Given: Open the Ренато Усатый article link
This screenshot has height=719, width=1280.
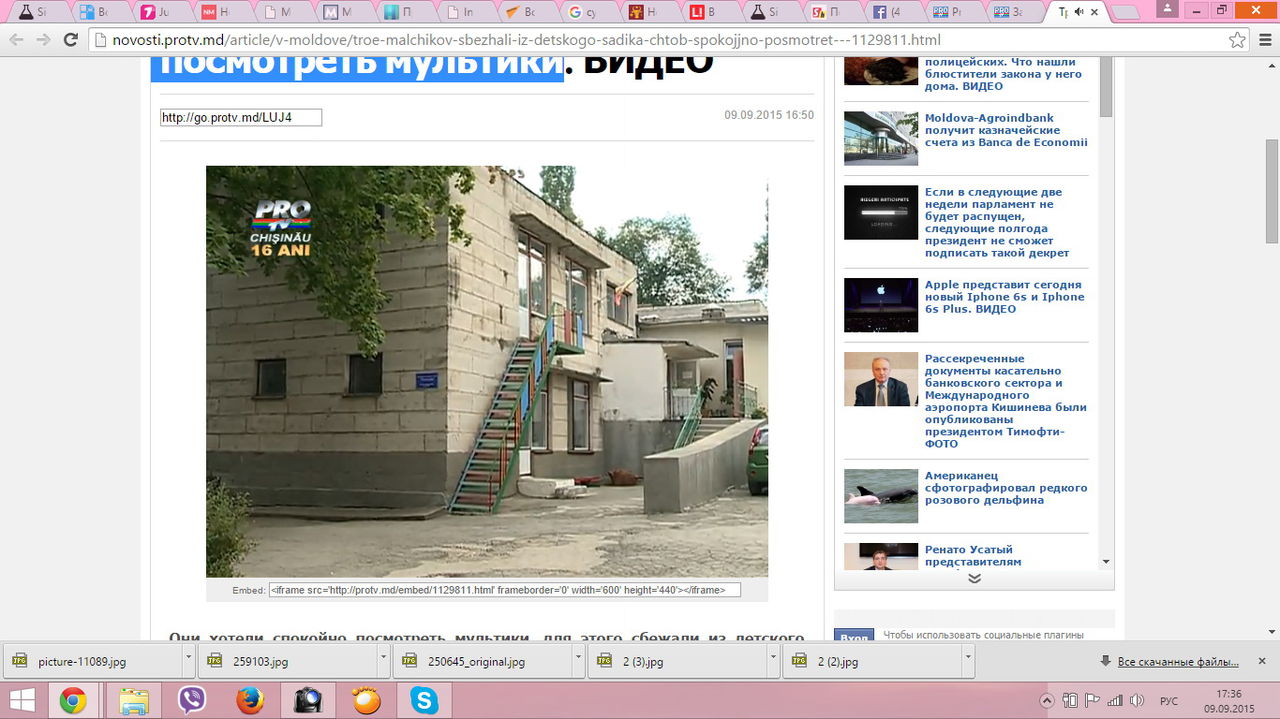Looking at the screenshot, I should tap(973, 556).
